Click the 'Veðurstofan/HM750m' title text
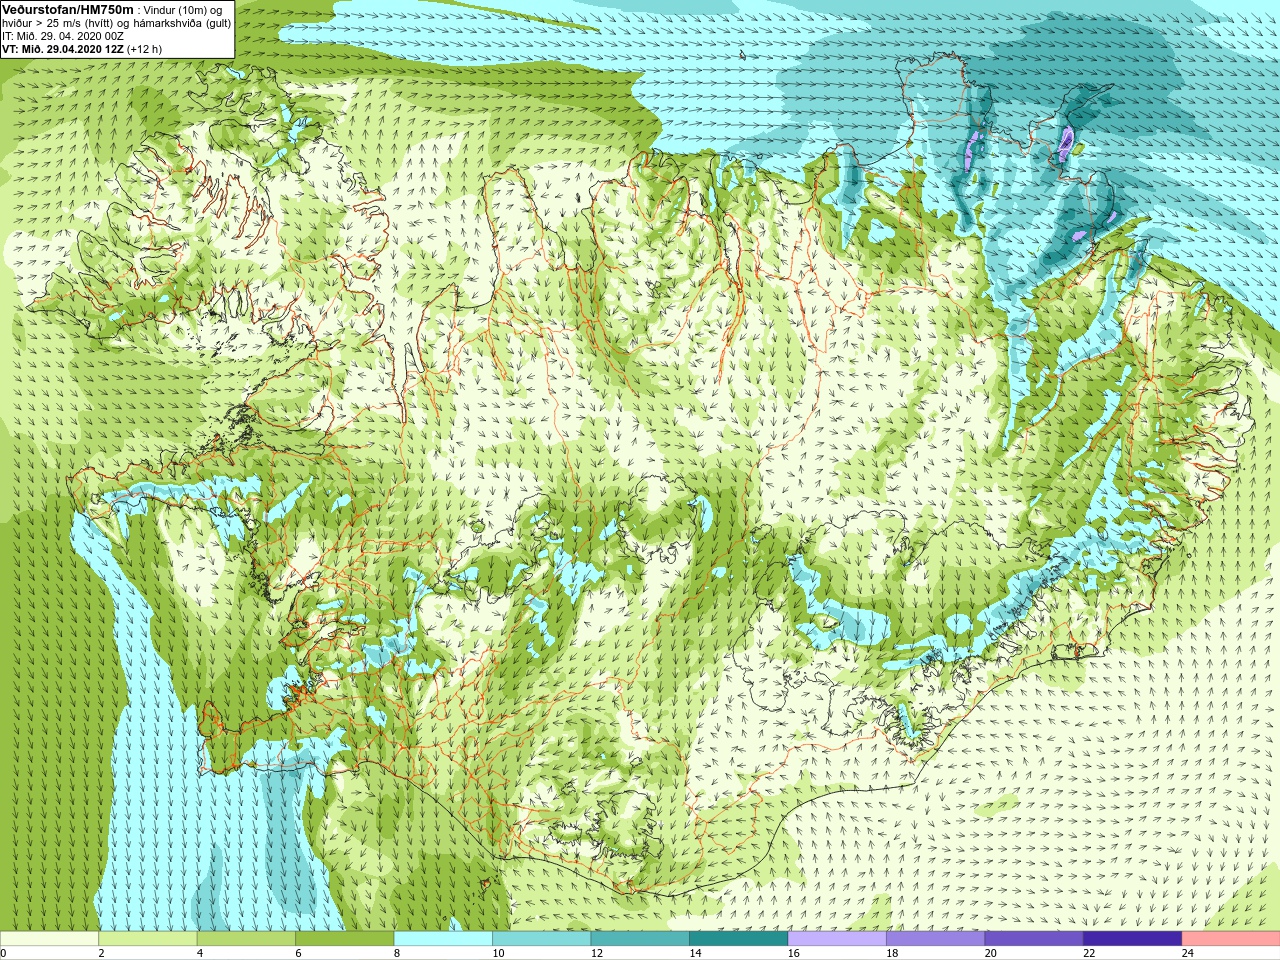 coord(68,9)
